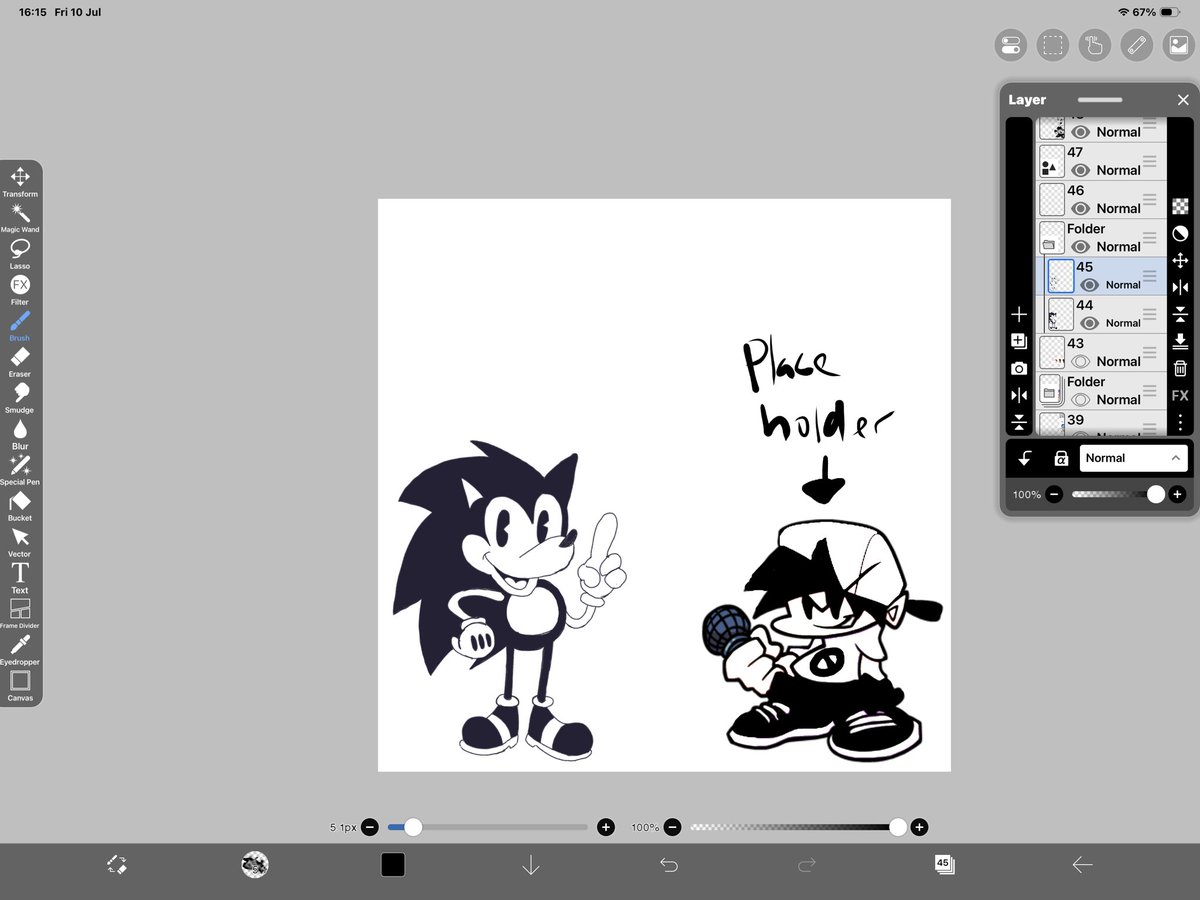Select layer 47 thumbnail

pyautogui.click(x=1051, y=161)
